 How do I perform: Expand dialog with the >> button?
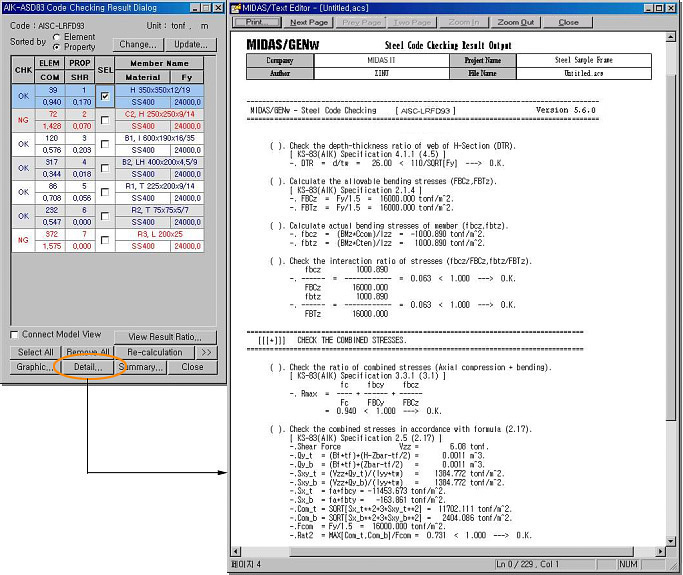click(206, 352)
